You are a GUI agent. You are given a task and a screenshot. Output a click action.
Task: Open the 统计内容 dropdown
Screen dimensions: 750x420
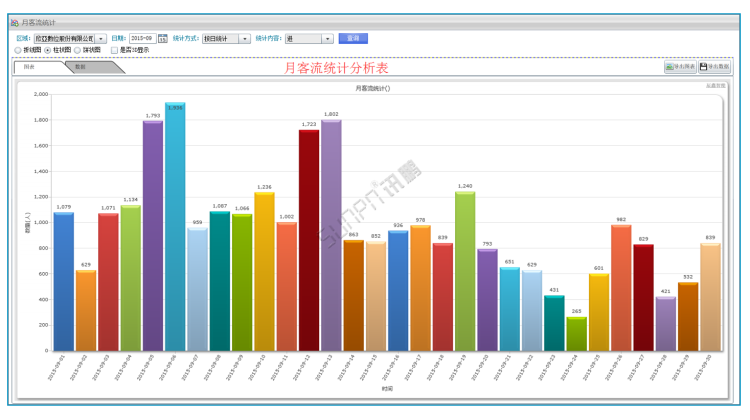328,39
